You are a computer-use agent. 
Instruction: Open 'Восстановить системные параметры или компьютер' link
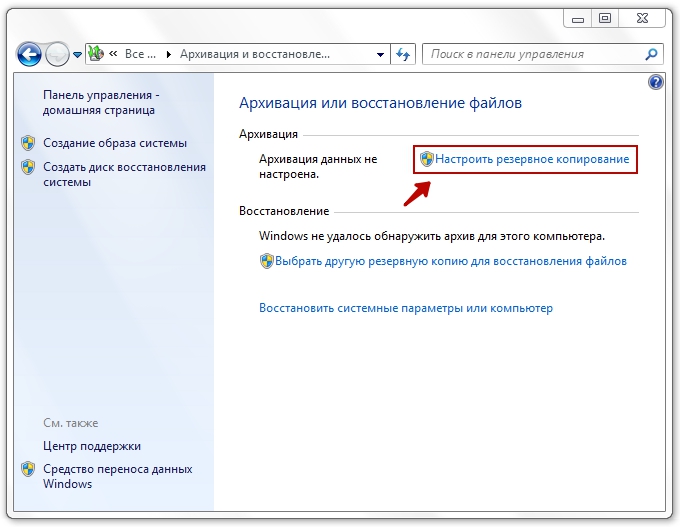pos(406,308)
